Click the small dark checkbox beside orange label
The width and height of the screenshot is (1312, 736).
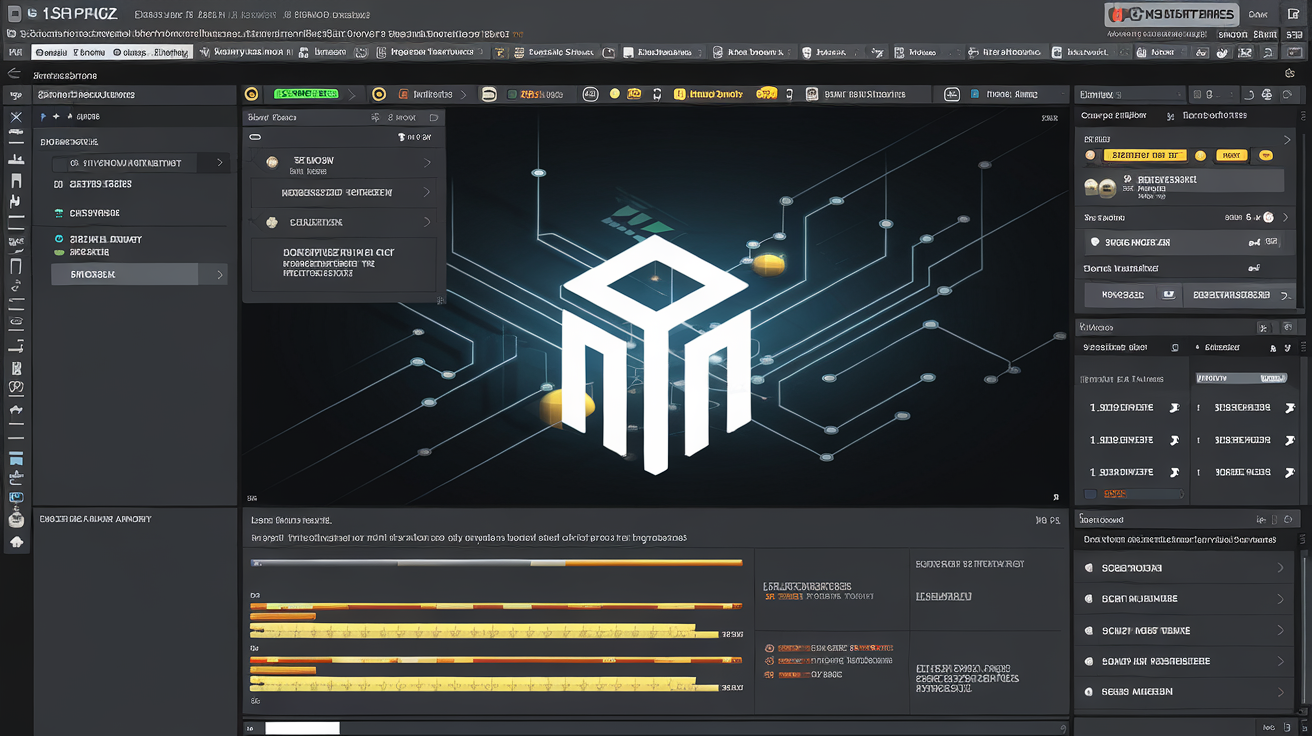(x=1091, y=494)
